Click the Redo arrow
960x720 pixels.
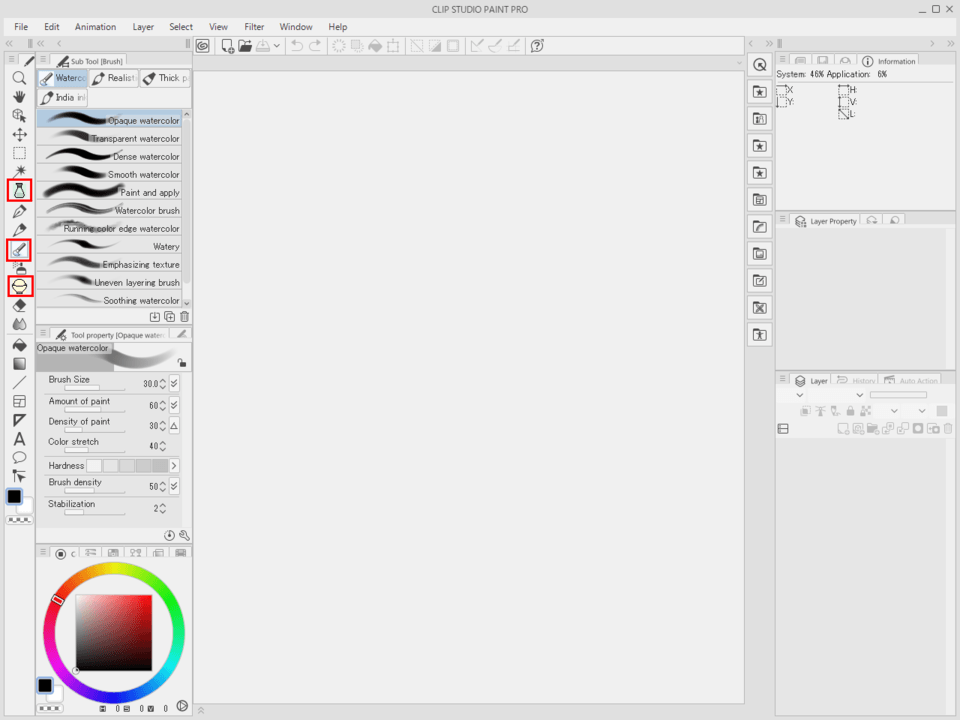coord(315,46)
